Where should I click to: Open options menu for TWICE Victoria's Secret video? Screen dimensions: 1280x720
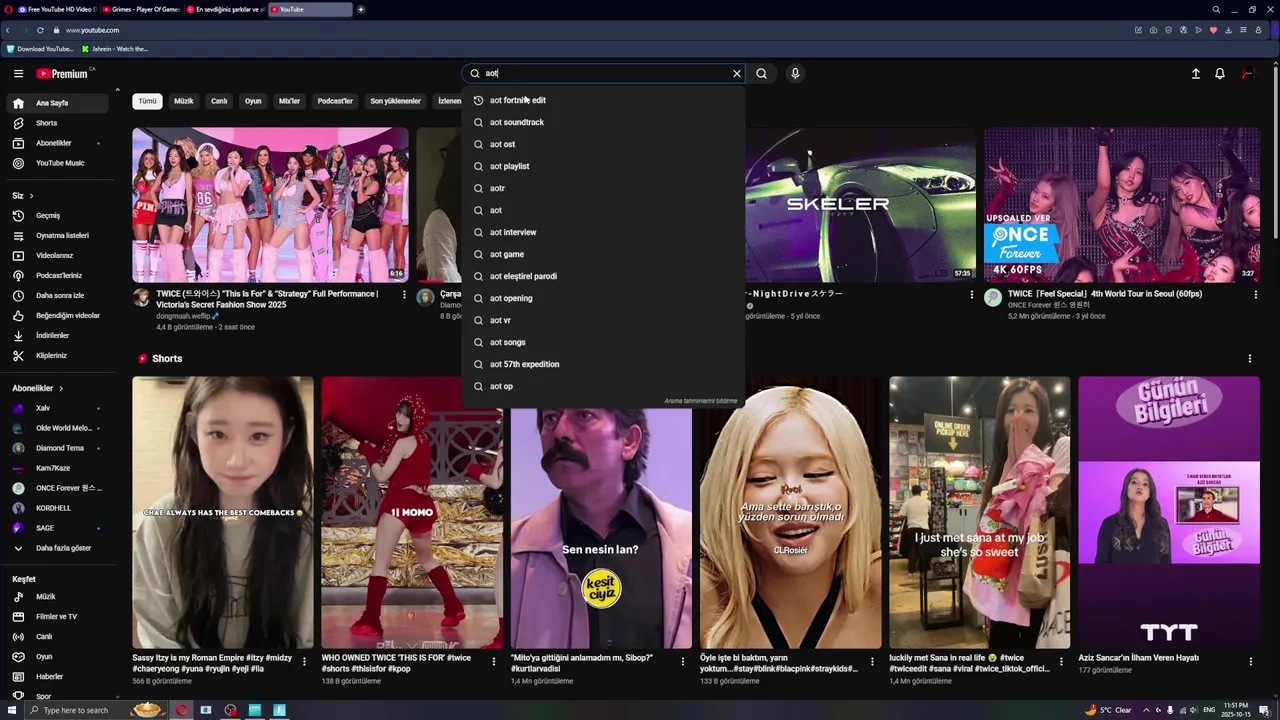pyautogui.click(x=404, y=295)
